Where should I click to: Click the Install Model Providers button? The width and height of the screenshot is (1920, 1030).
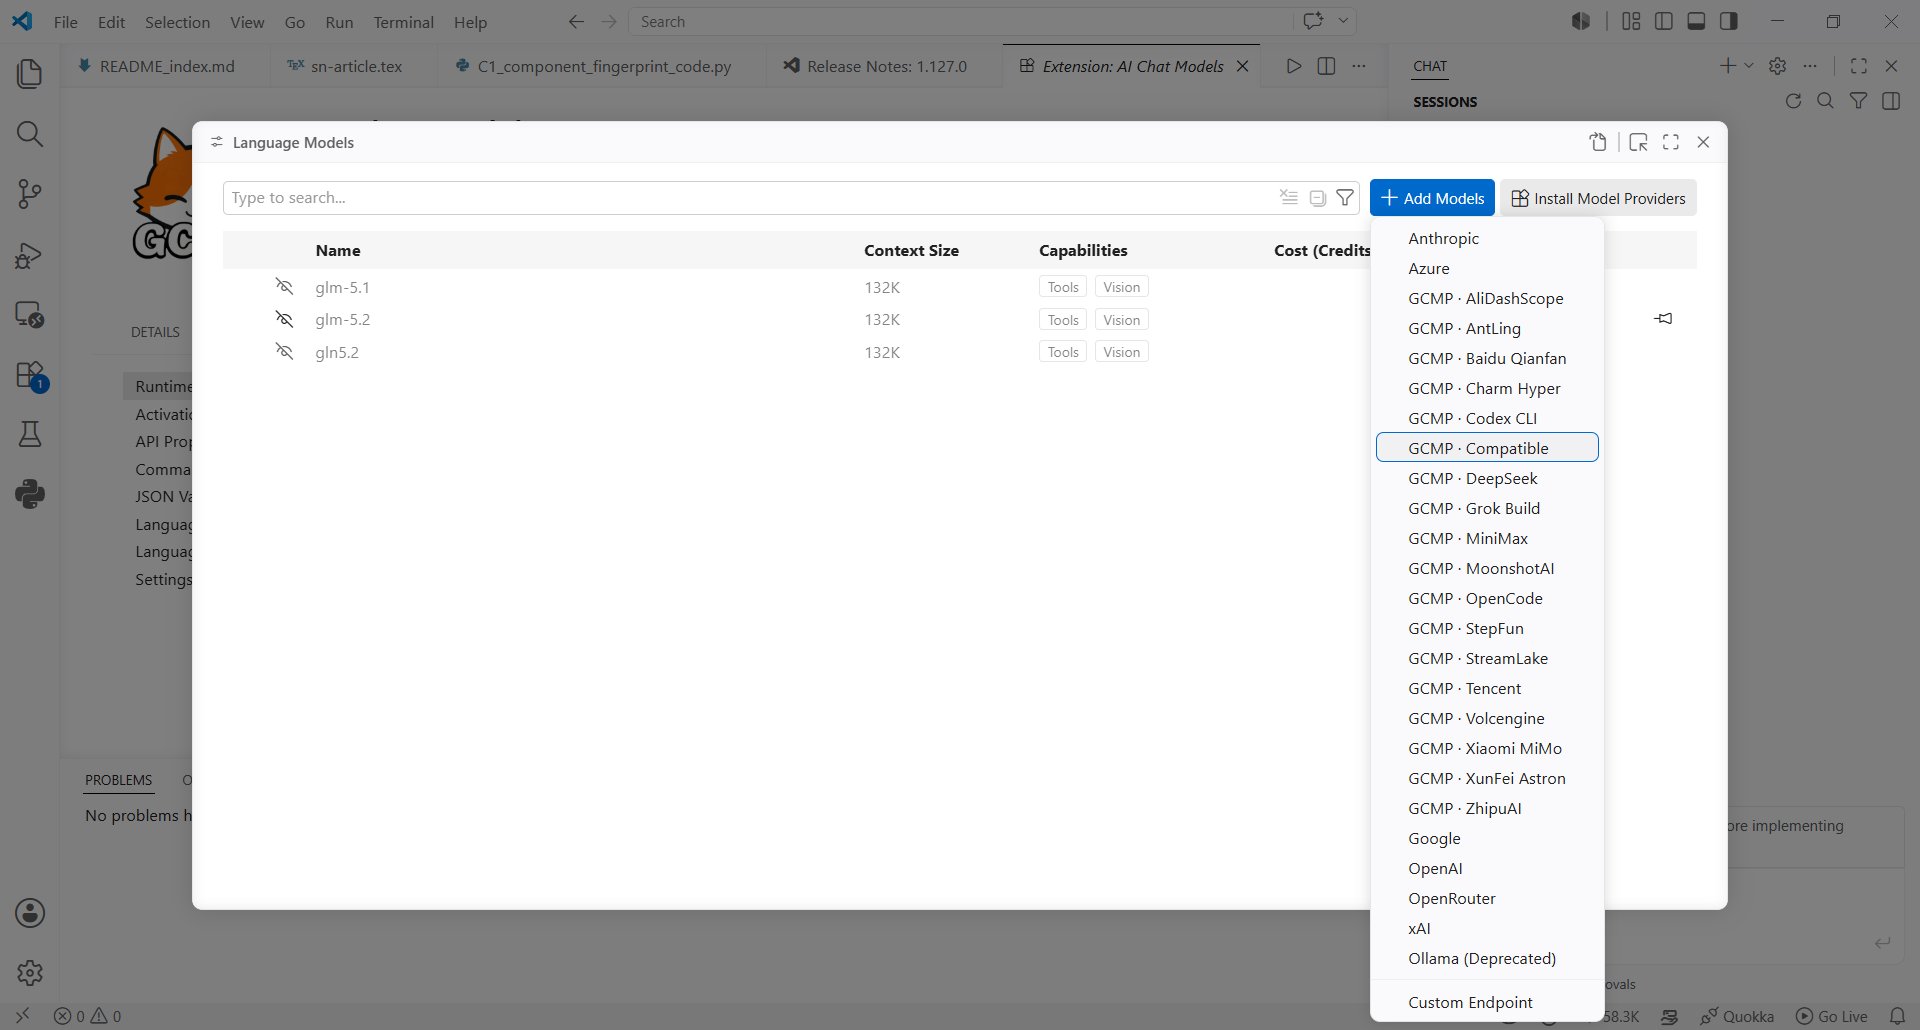1598,198
